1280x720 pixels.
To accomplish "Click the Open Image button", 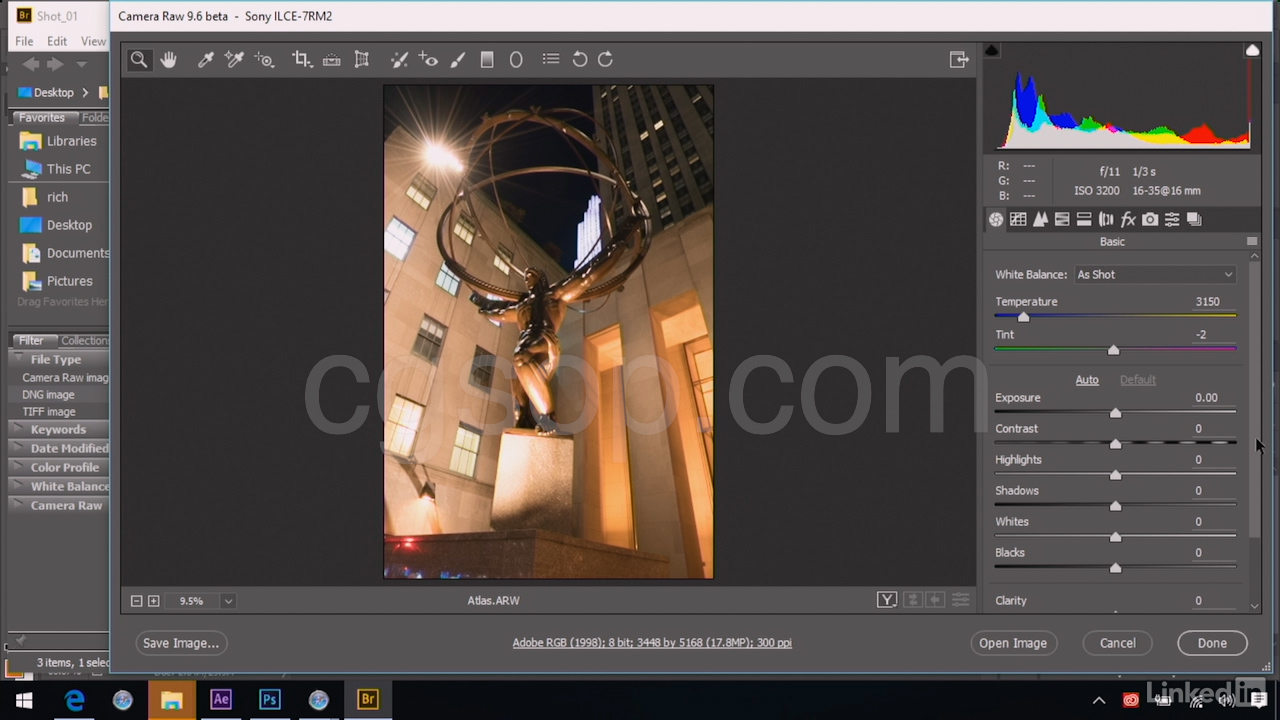I will click(x=1013, y=643).
